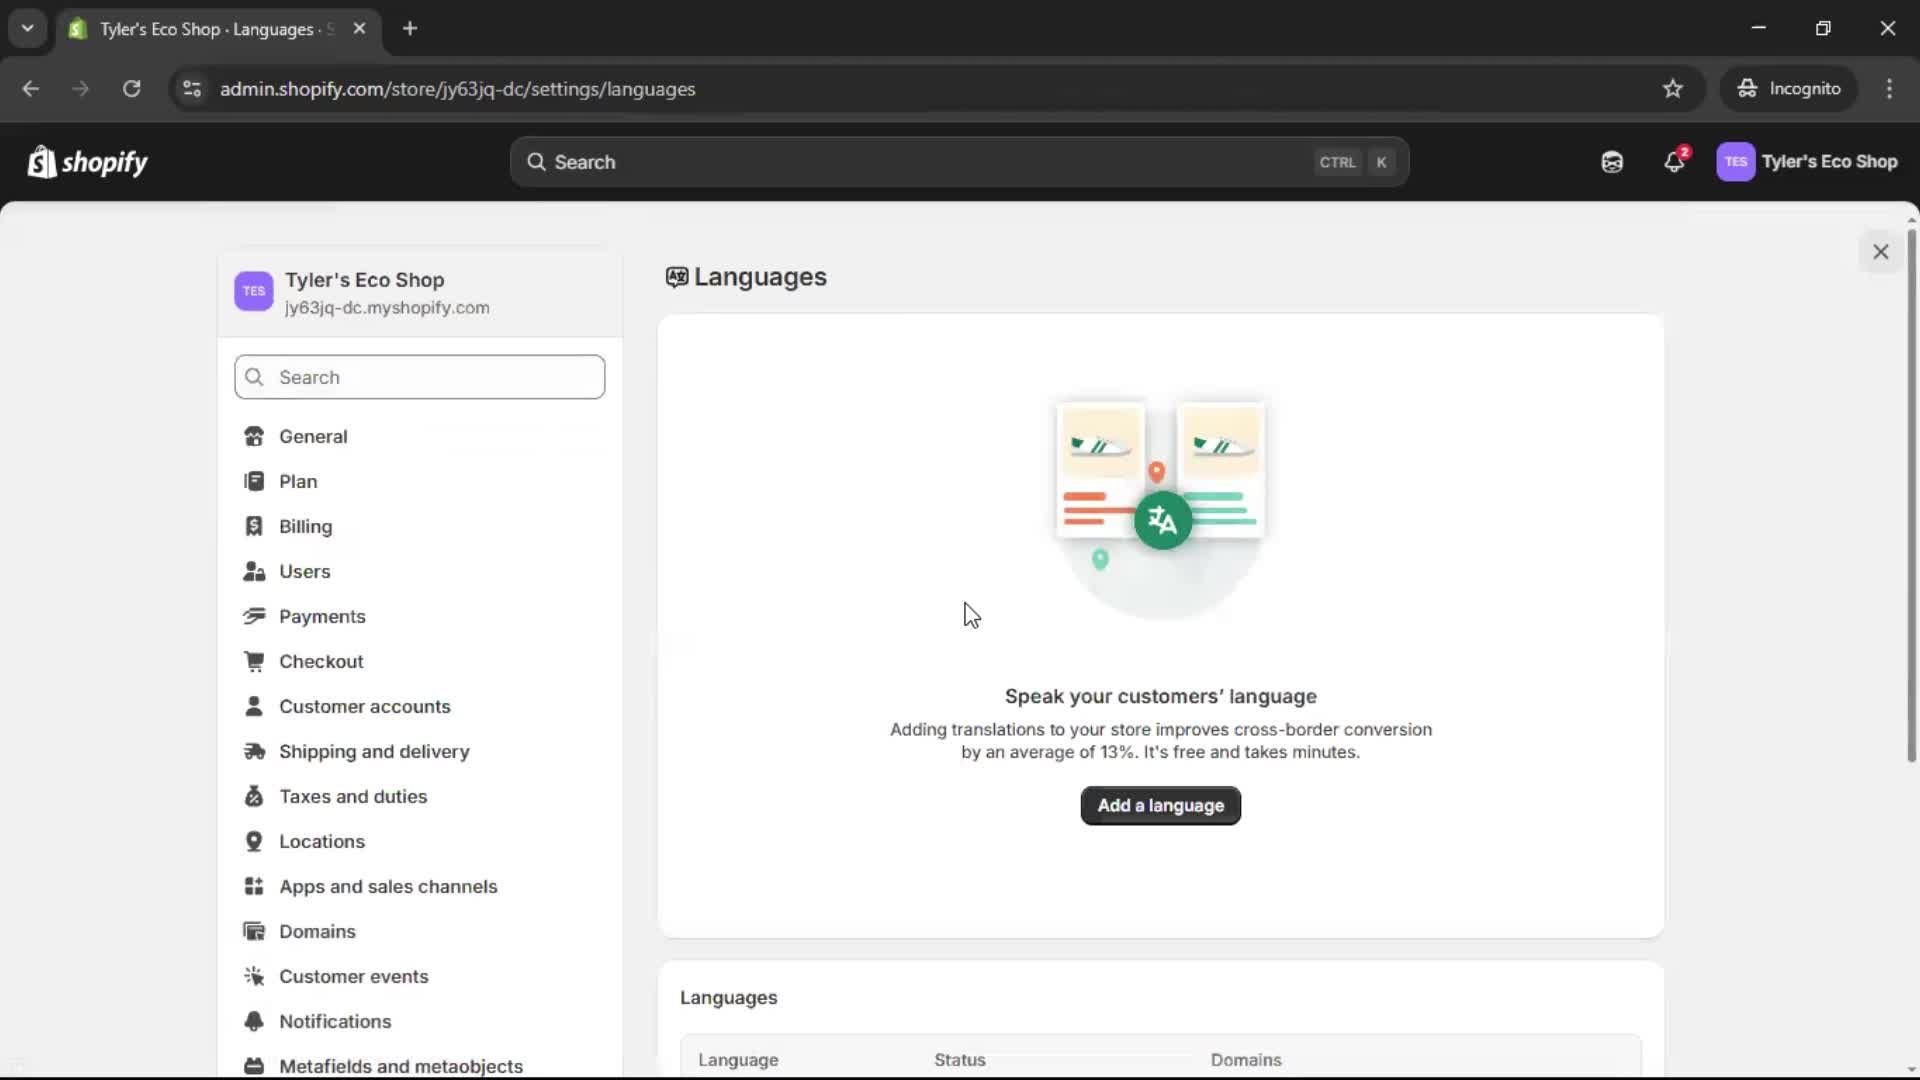Open the Tyler's Eco Shop account menu
This screenshot has height=1080, width=1920.
[1807, 162]
